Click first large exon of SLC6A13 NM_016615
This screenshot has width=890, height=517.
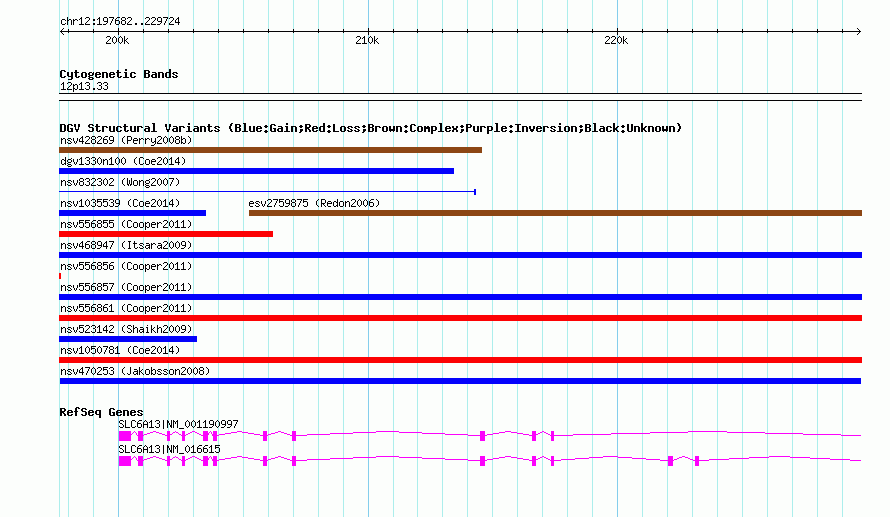pos(124,461)
